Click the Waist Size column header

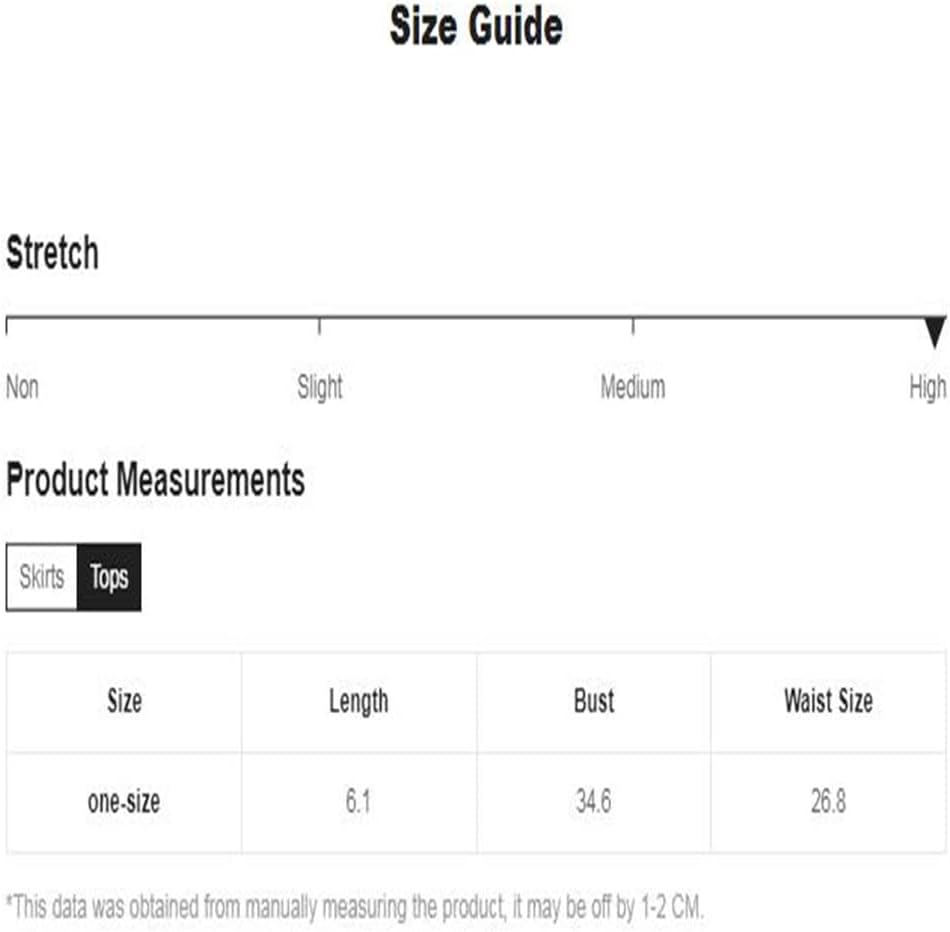click(828, 701)
